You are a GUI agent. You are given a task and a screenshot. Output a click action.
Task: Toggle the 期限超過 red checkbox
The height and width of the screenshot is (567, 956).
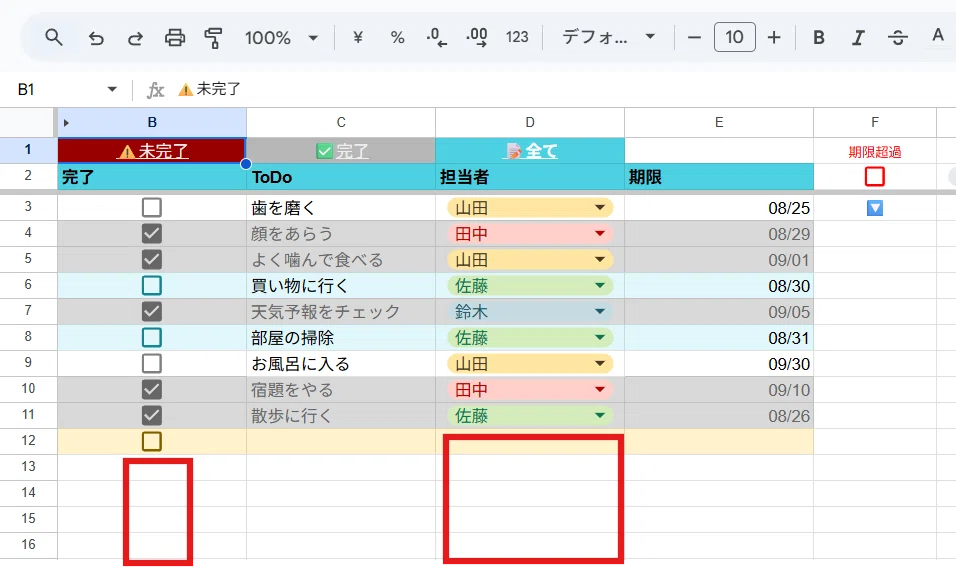pos(875,177)
